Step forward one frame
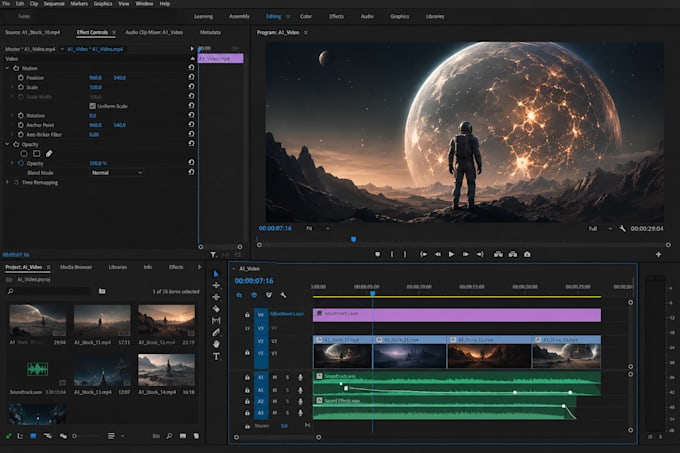 [466, 254]
